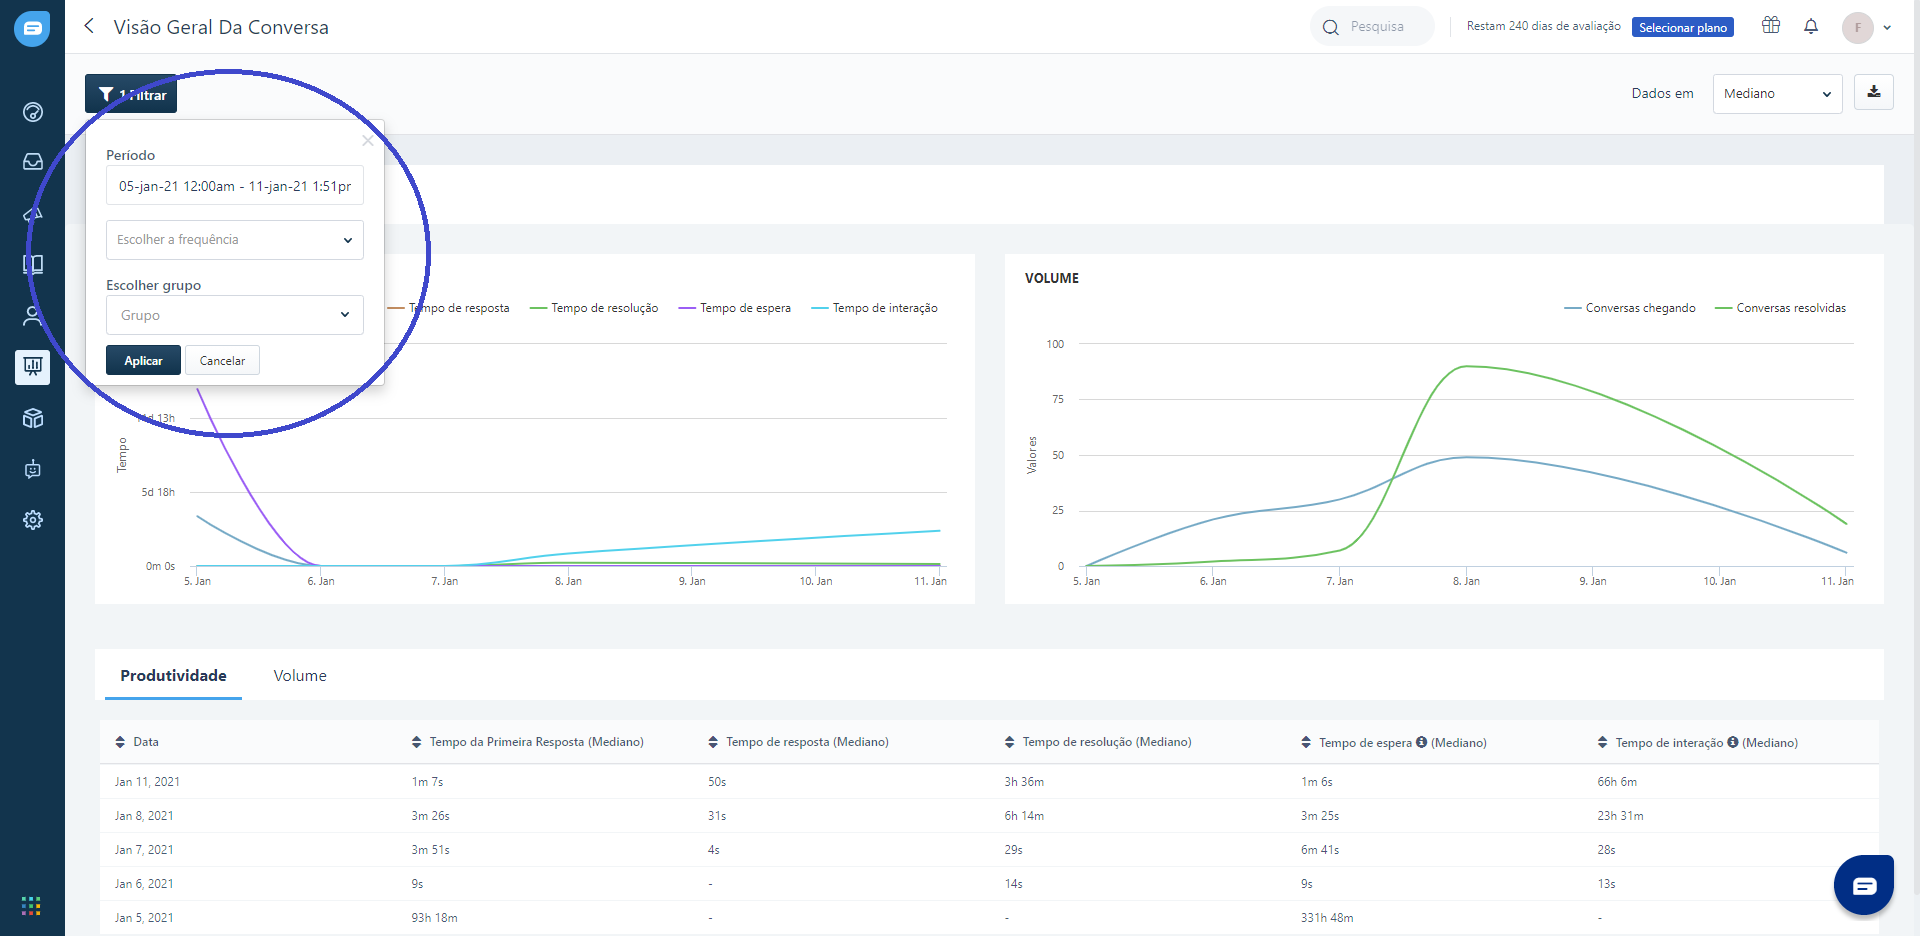Click the 331h 48m cell

(x=1327, y=918)
